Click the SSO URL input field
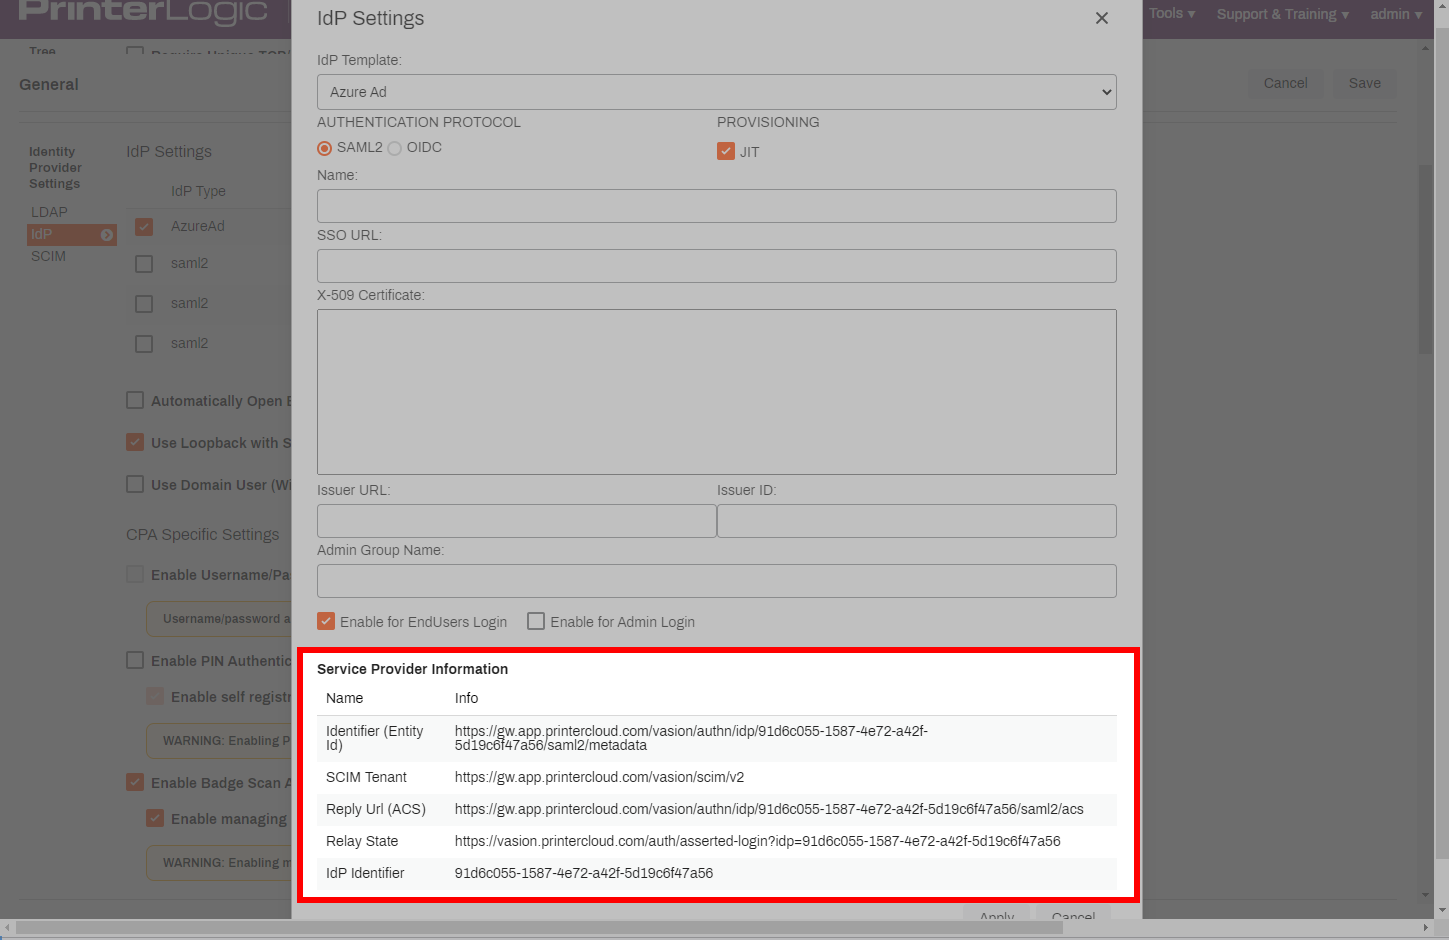 pos(716,266)
